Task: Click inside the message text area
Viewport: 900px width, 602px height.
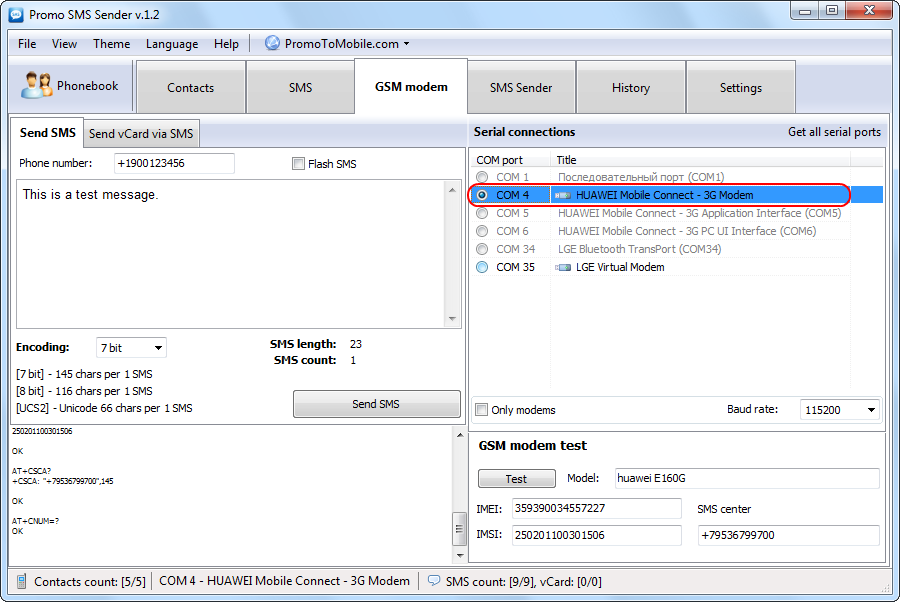Action: tap(231, 254)
